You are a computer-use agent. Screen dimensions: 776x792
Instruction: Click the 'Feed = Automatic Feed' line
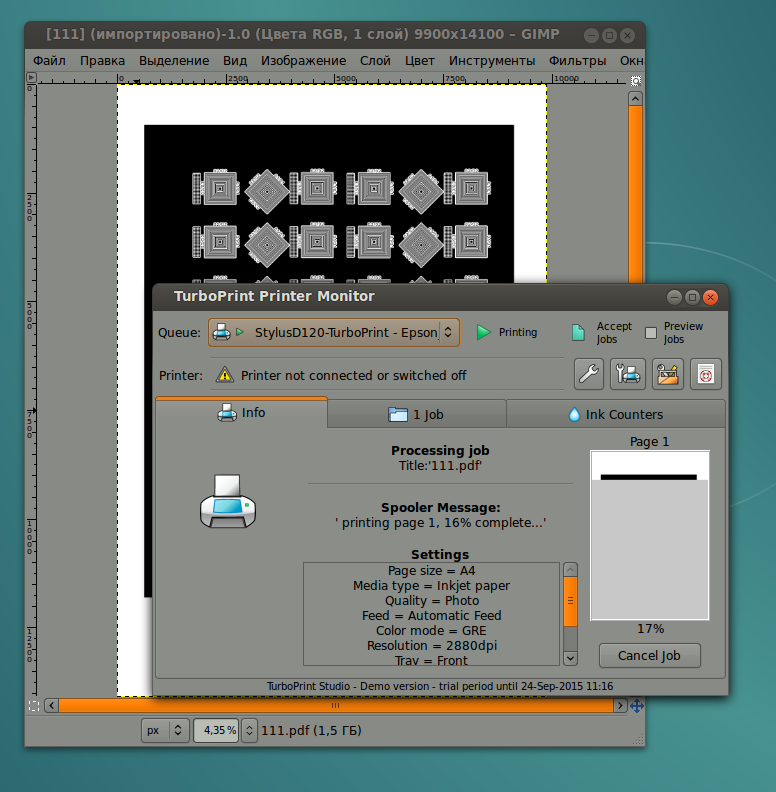432,616
